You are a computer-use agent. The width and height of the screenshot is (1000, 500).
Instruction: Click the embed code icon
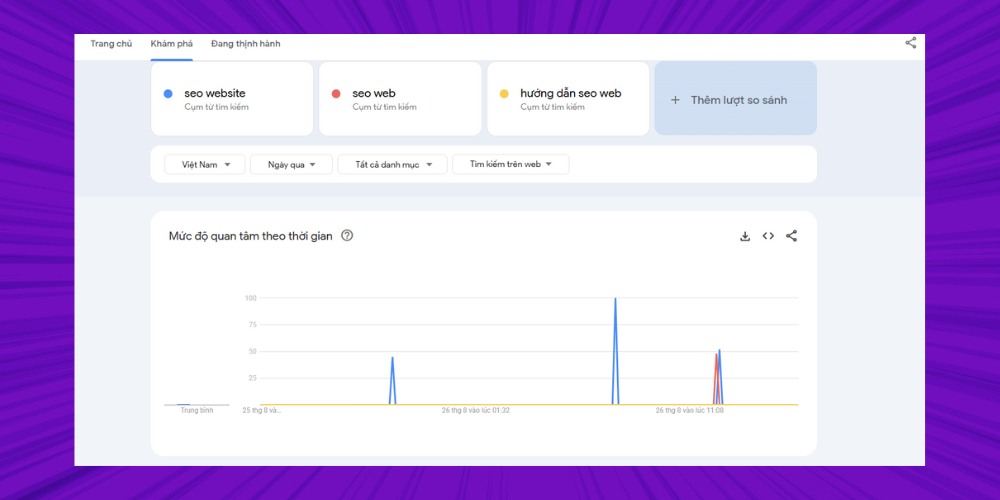pos(768,236)
